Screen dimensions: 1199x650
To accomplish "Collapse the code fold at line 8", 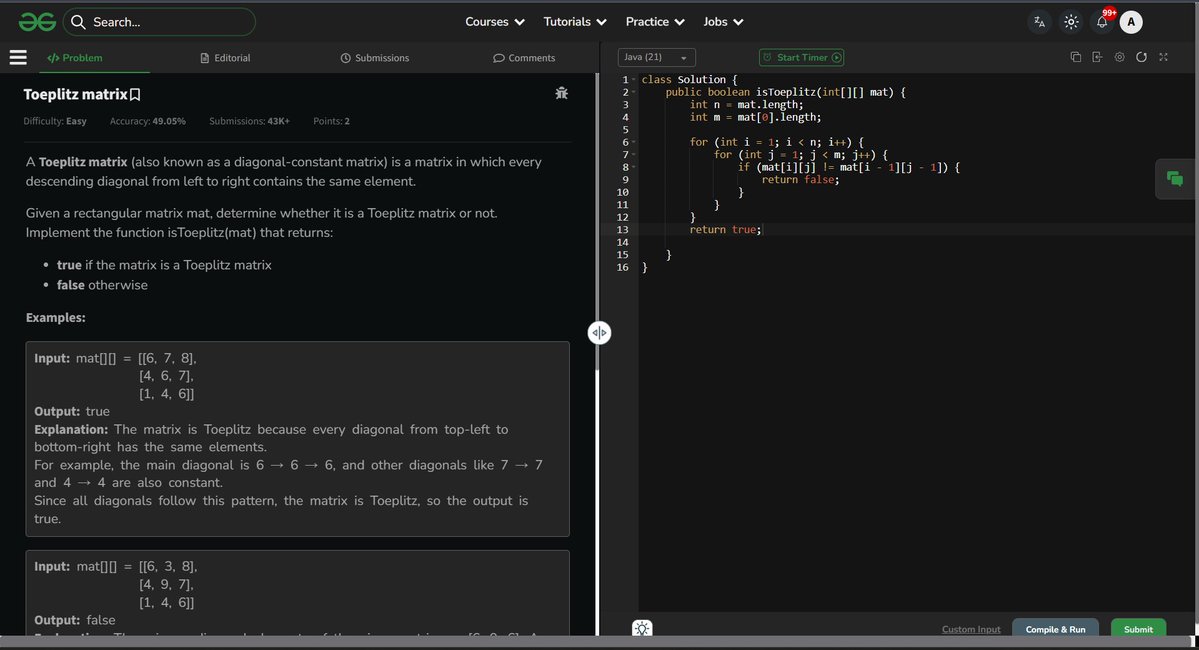I will tap(634, 167).
